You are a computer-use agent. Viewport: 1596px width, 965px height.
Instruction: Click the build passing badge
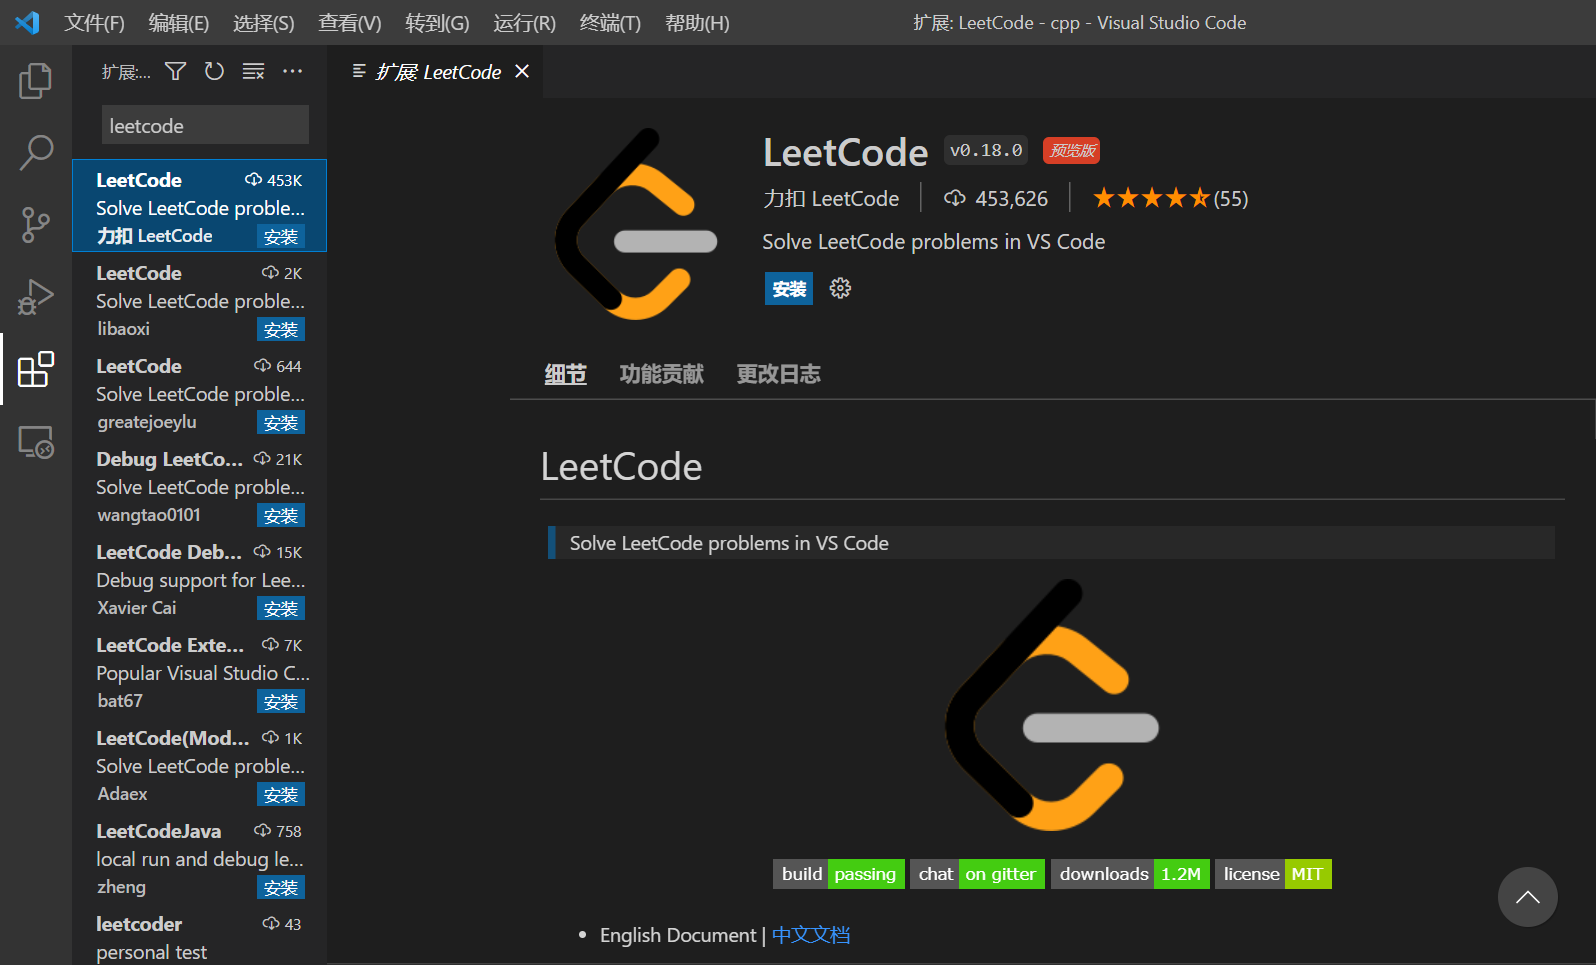click(x=839, y=874)
